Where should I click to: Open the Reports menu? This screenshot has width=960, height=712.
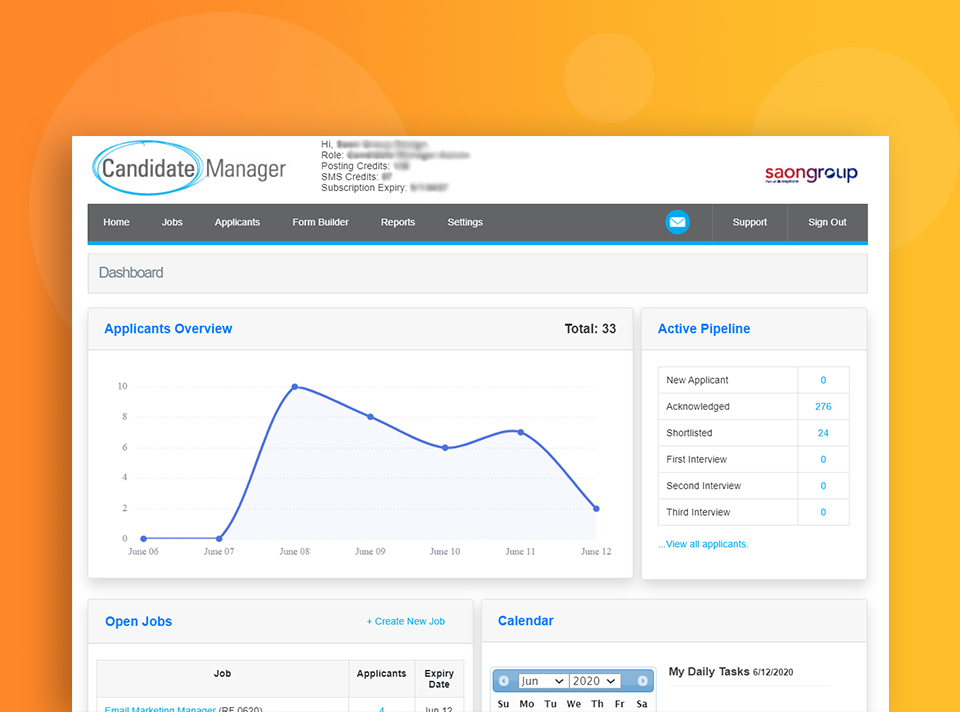[397, 222]
